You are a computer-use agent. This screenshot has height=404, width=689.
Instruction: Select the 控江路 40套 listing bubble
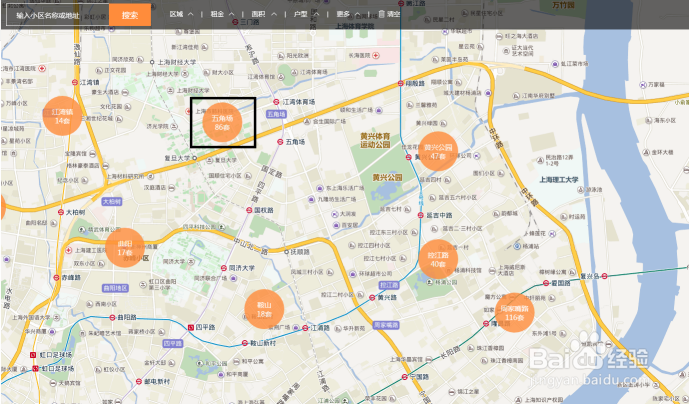[438, 259]
